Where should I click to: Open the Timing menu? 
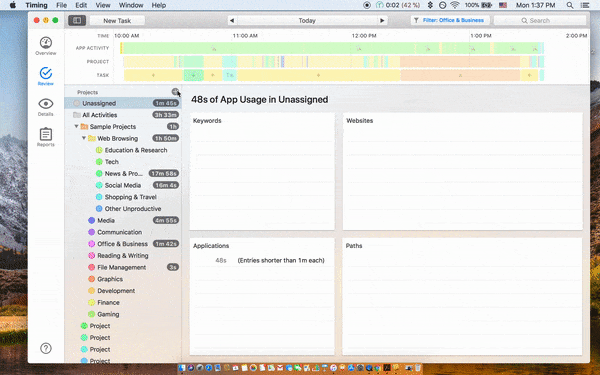[36, 5]
